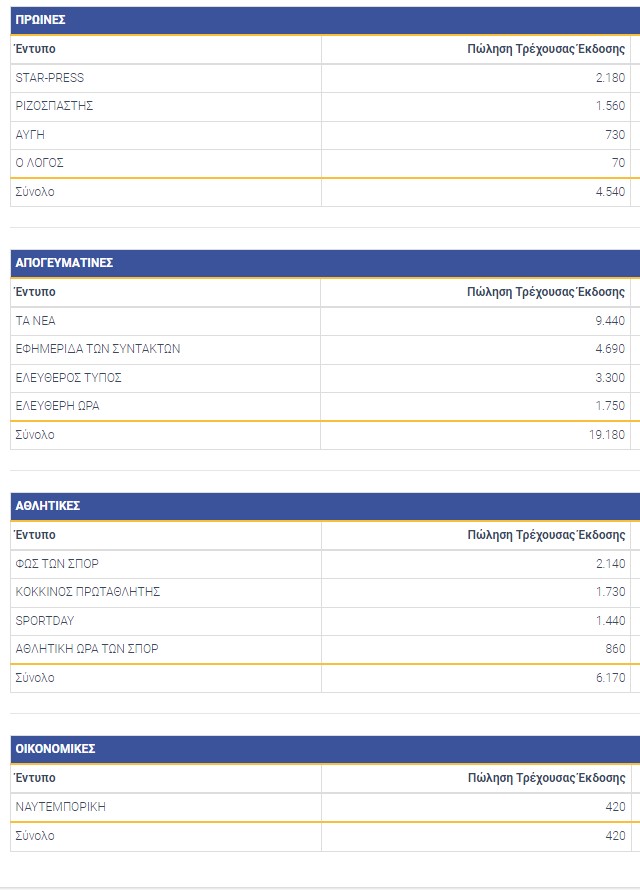Viewport: 640px width, 890px height.
Task: Select ΑΘΛΗΤΙΚΗ ΩΡΑ ΤΩΝ ΣΠΟΡ entry
Action: pos(87,649)
